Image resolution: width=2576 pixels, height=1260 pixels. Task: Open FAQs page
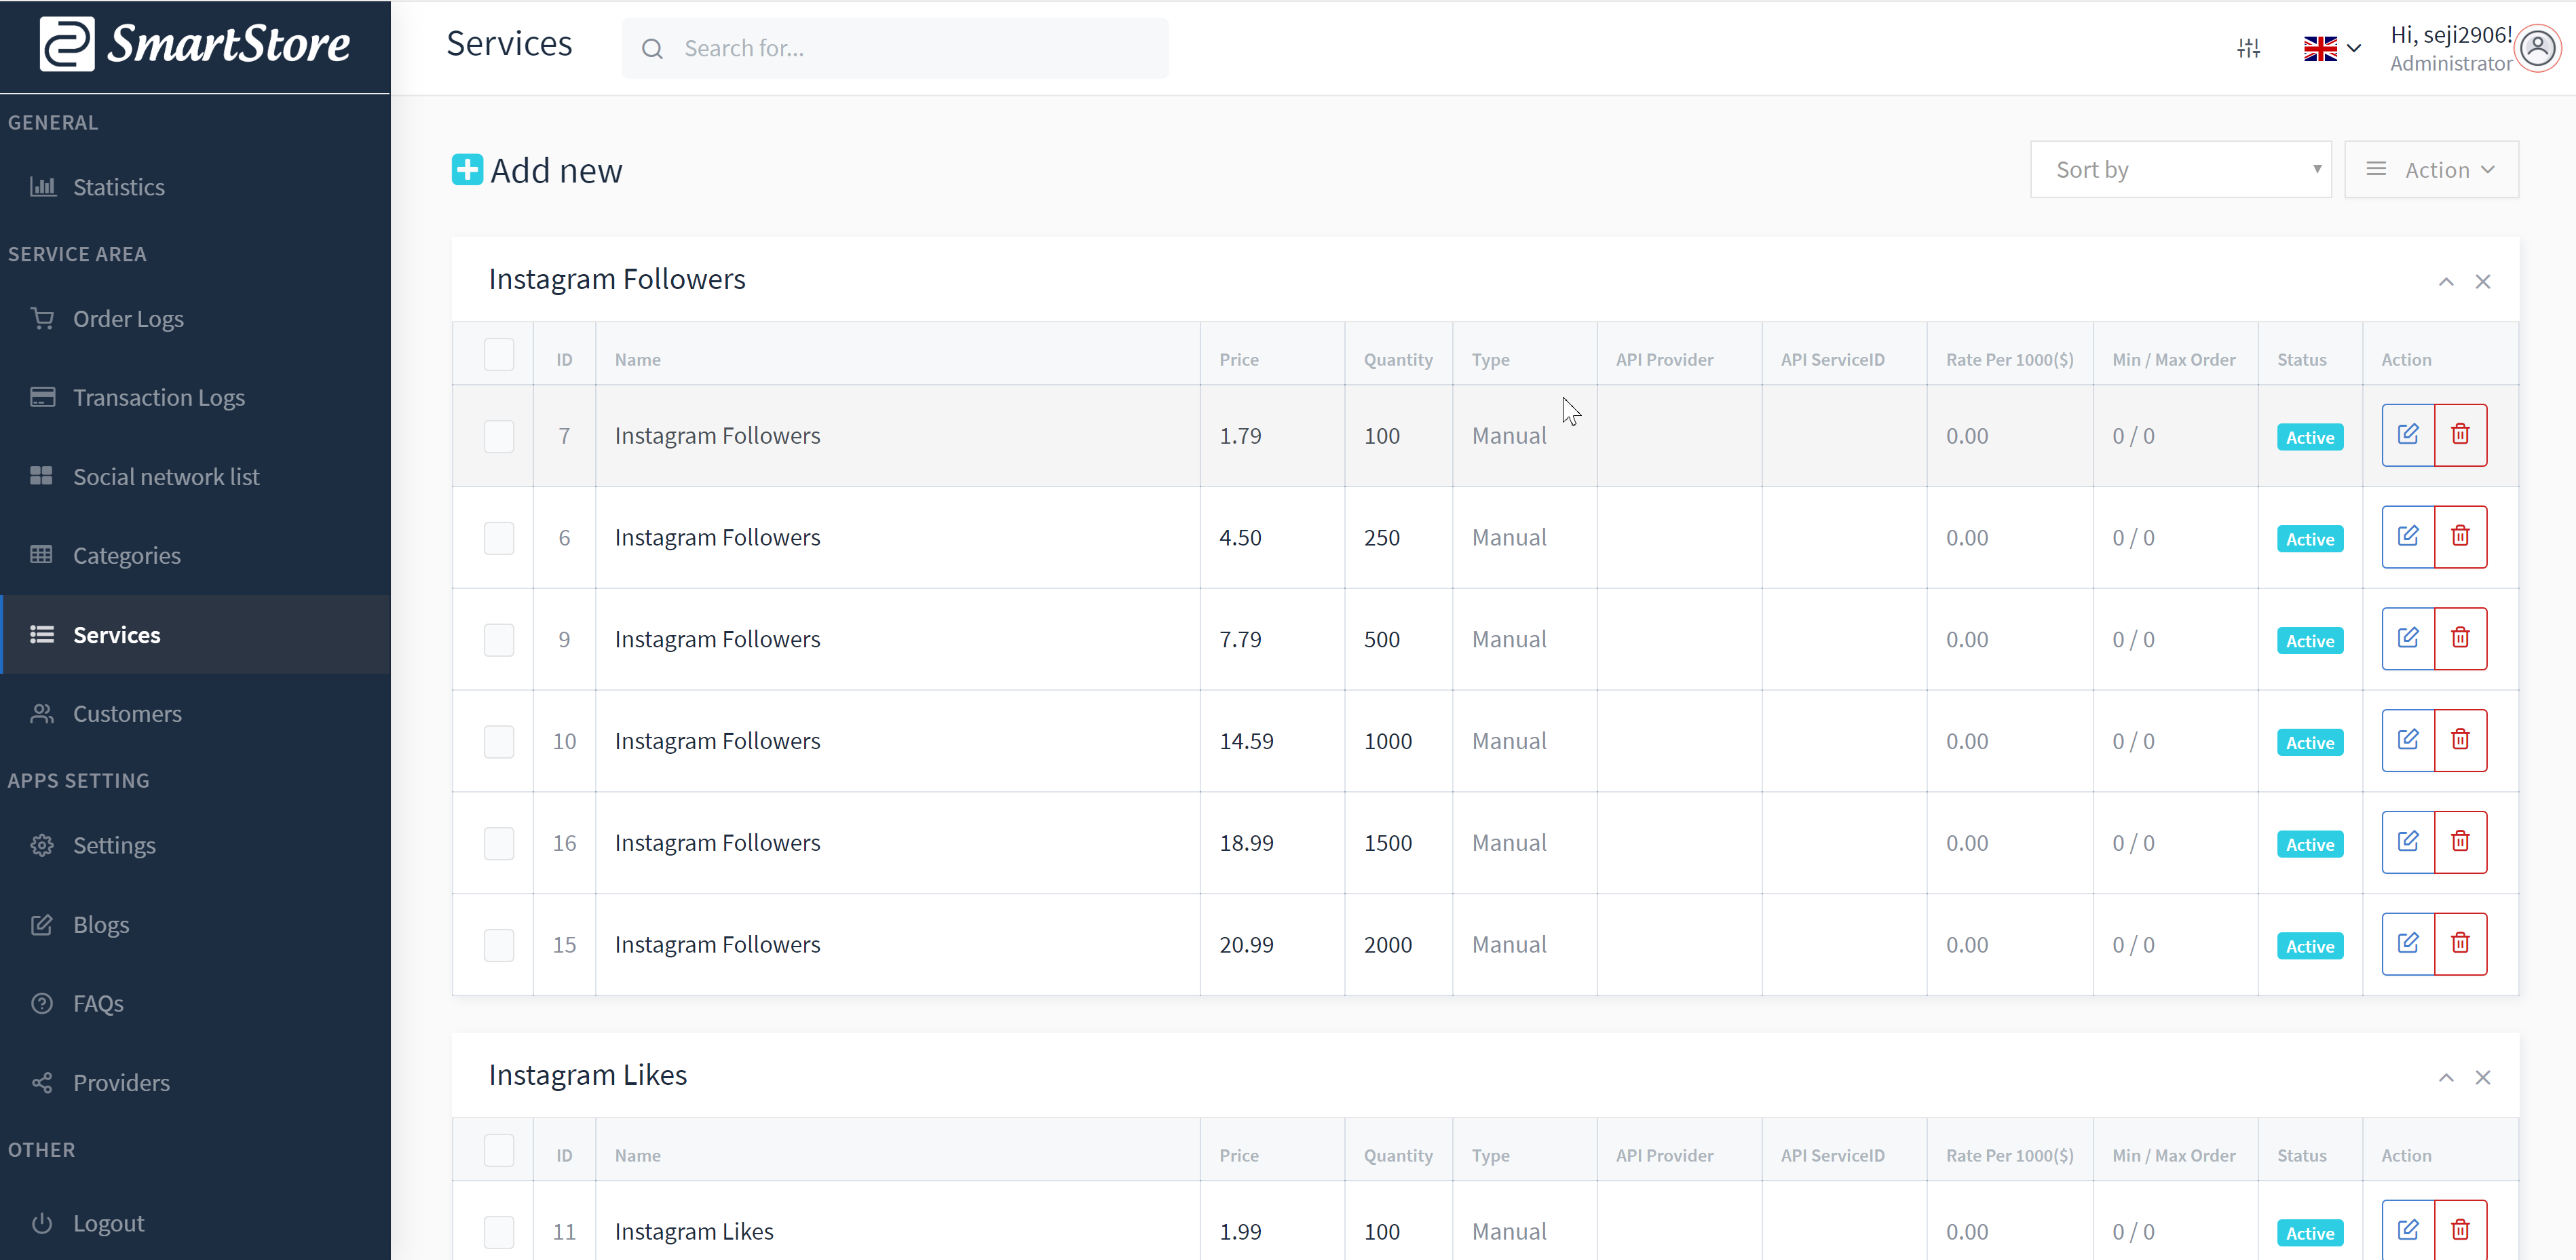click(195, 1004)
